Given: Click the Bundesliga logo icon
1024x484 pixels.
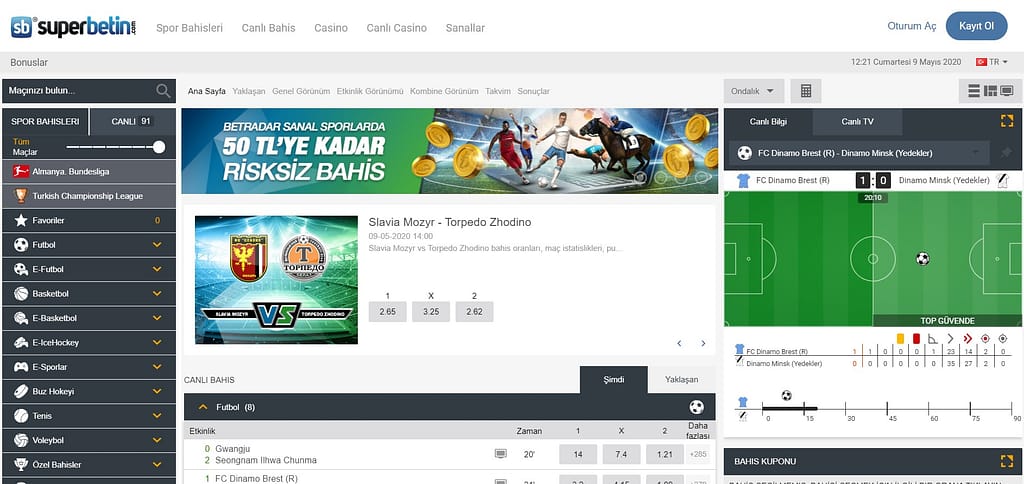Looking at the screenshot, I should tap(20, 172).
